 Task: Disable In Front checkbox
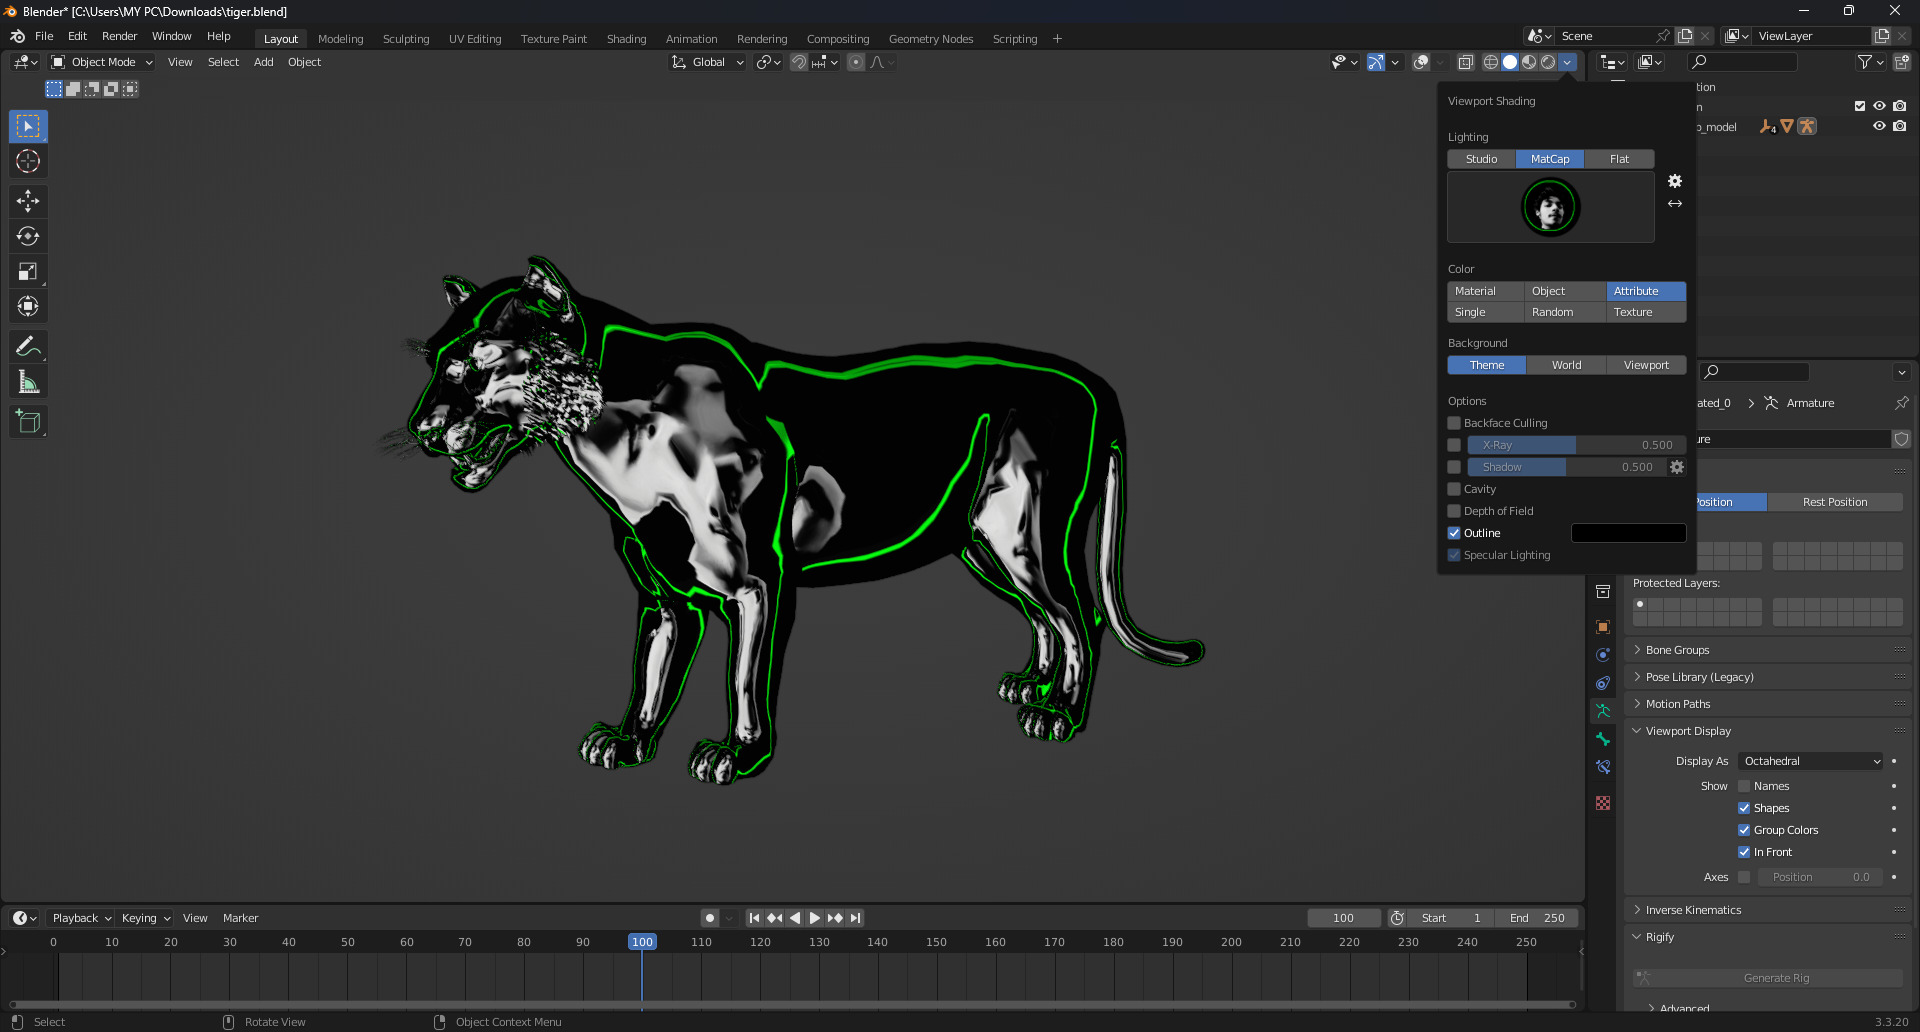pos(1744,852)
